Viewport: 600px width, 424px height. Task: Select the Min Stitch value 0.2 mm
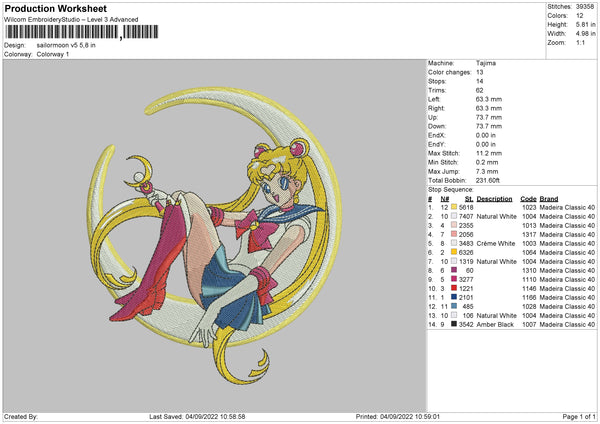(487, 162)
